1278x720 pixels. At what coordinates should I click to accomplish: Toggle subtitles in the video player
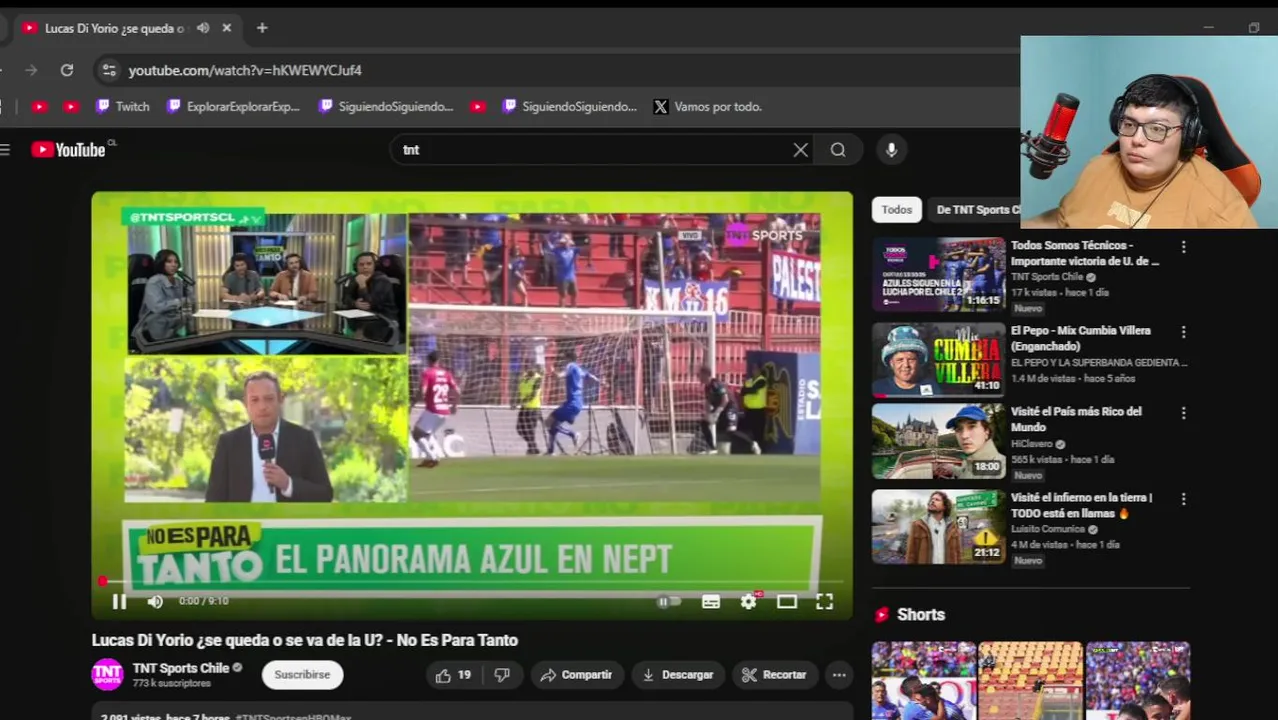point(711,601)
